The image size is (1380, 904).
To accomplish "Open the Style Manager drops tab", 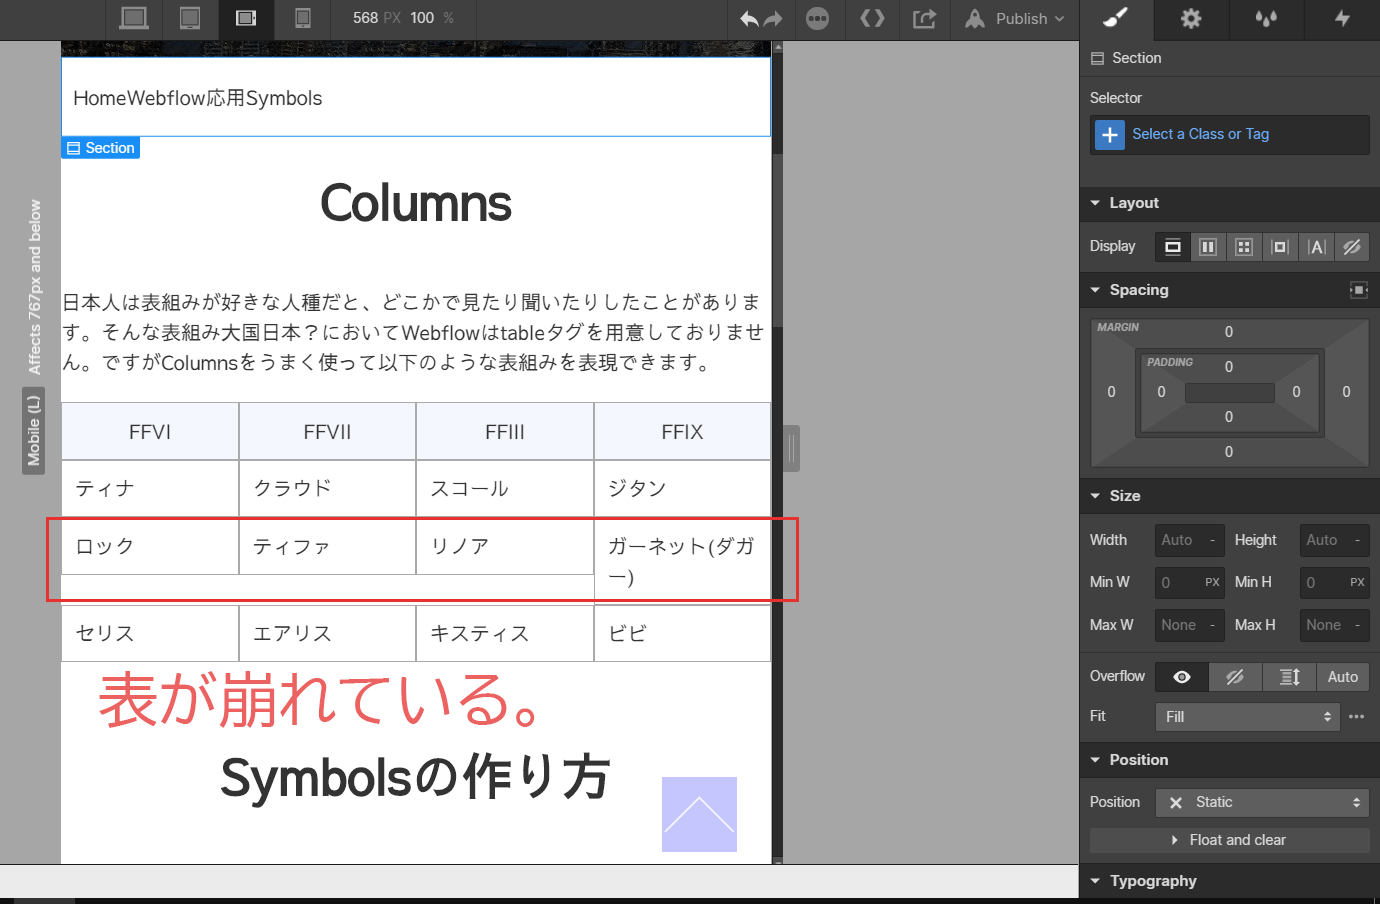I will 1267,19.
